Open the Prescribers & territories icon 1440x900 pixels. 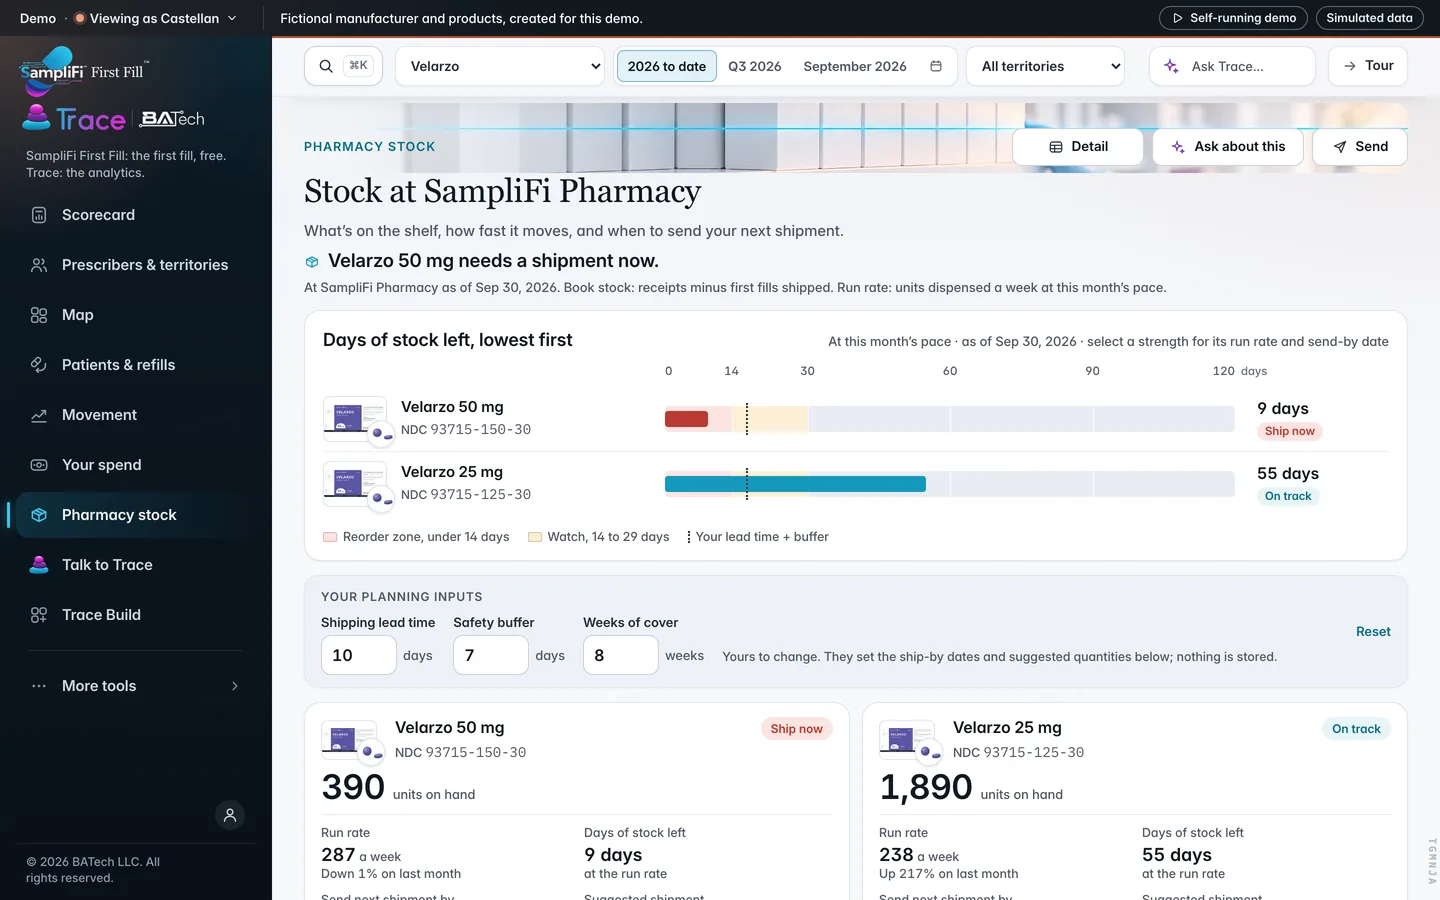39,265
